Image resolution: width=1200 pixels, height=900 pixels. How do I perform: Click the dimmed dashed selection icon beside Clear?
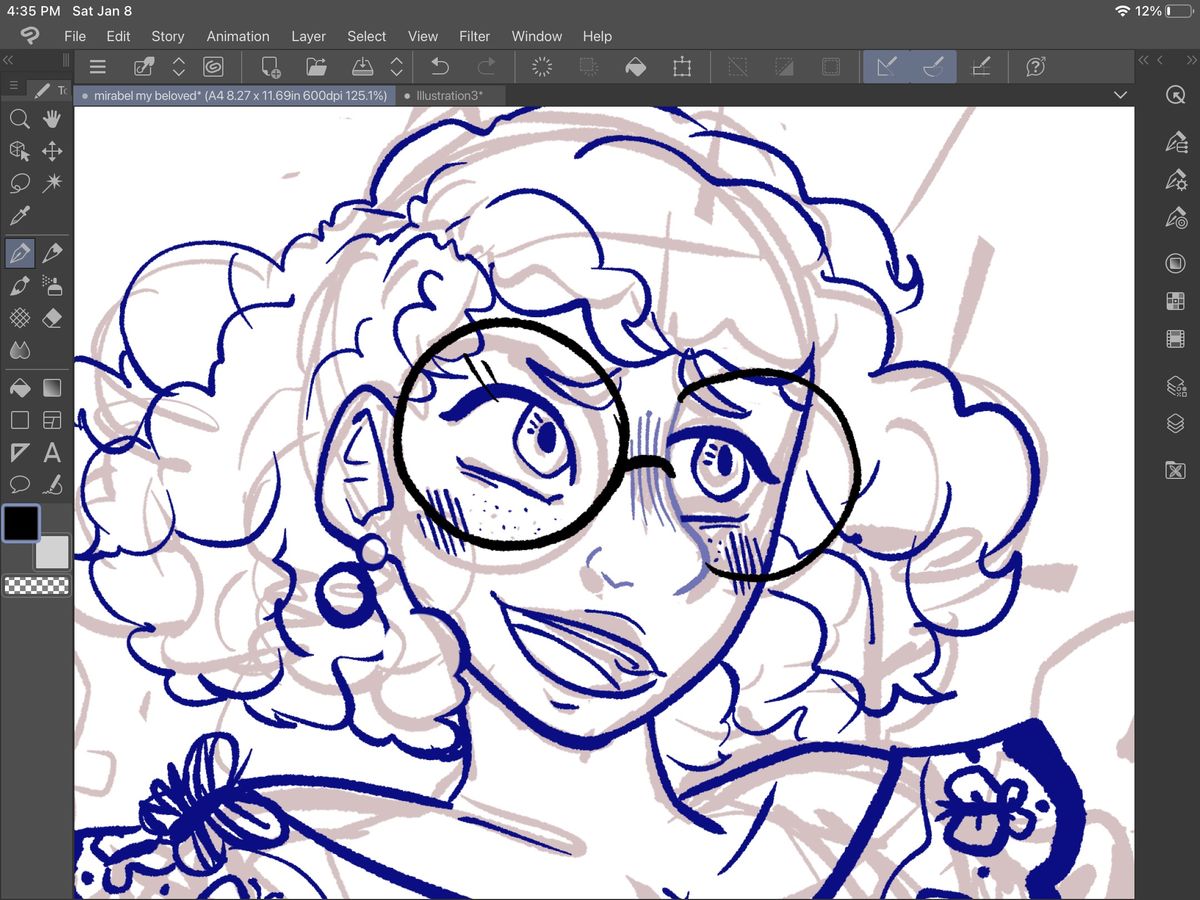[589, 67]
